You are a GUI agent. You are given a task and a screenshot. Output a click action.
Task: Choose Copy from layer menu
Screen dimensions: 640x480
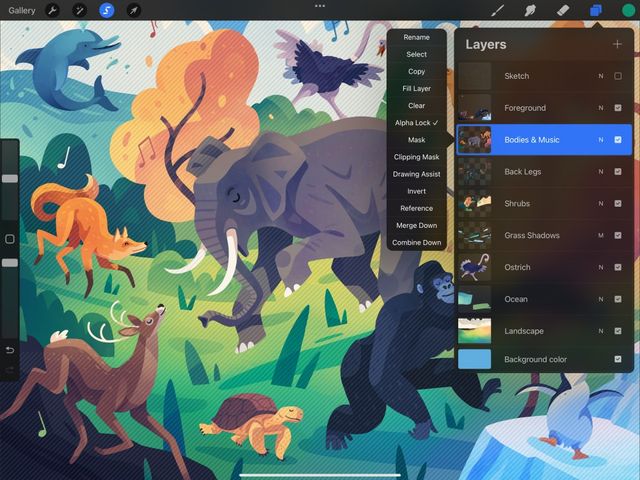(416, 71)
